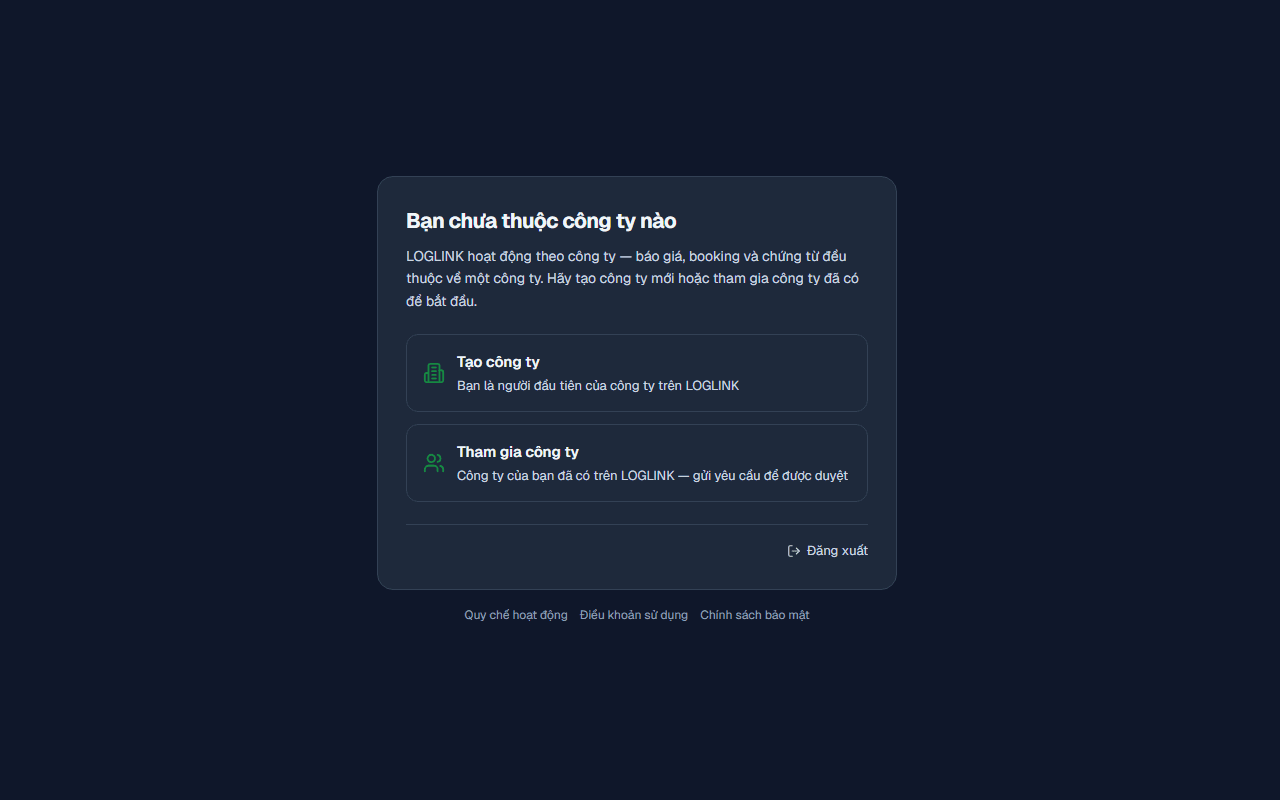1280x800 pixels.
Task: Click the people icon beside Tham gia công ty
Action: click(434, 463)
